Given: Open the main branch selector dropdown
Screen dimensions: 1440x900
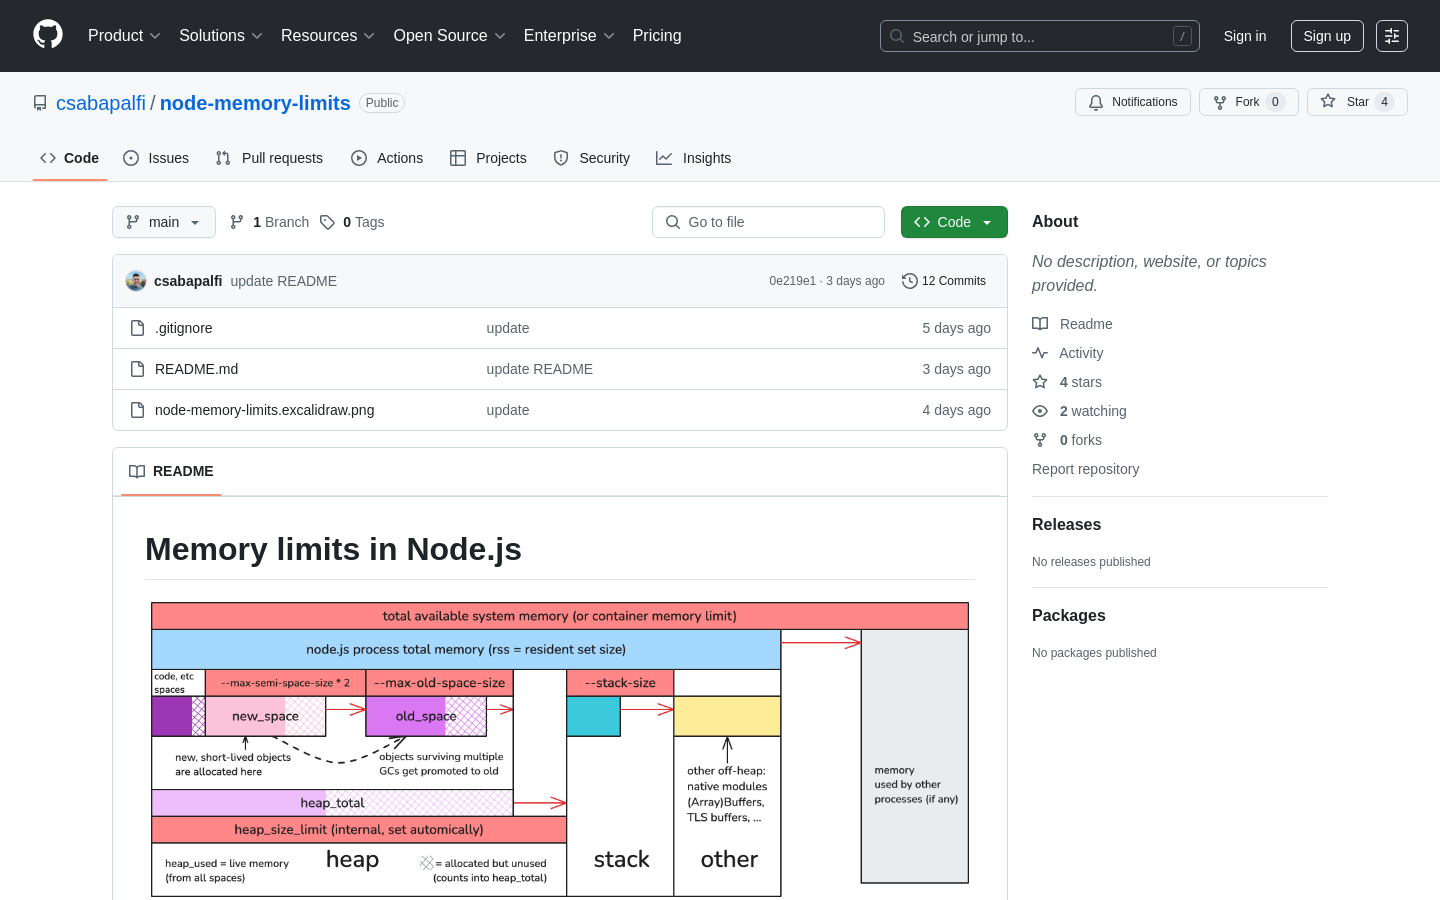Looking at the screenshot, I should [164, 222].
